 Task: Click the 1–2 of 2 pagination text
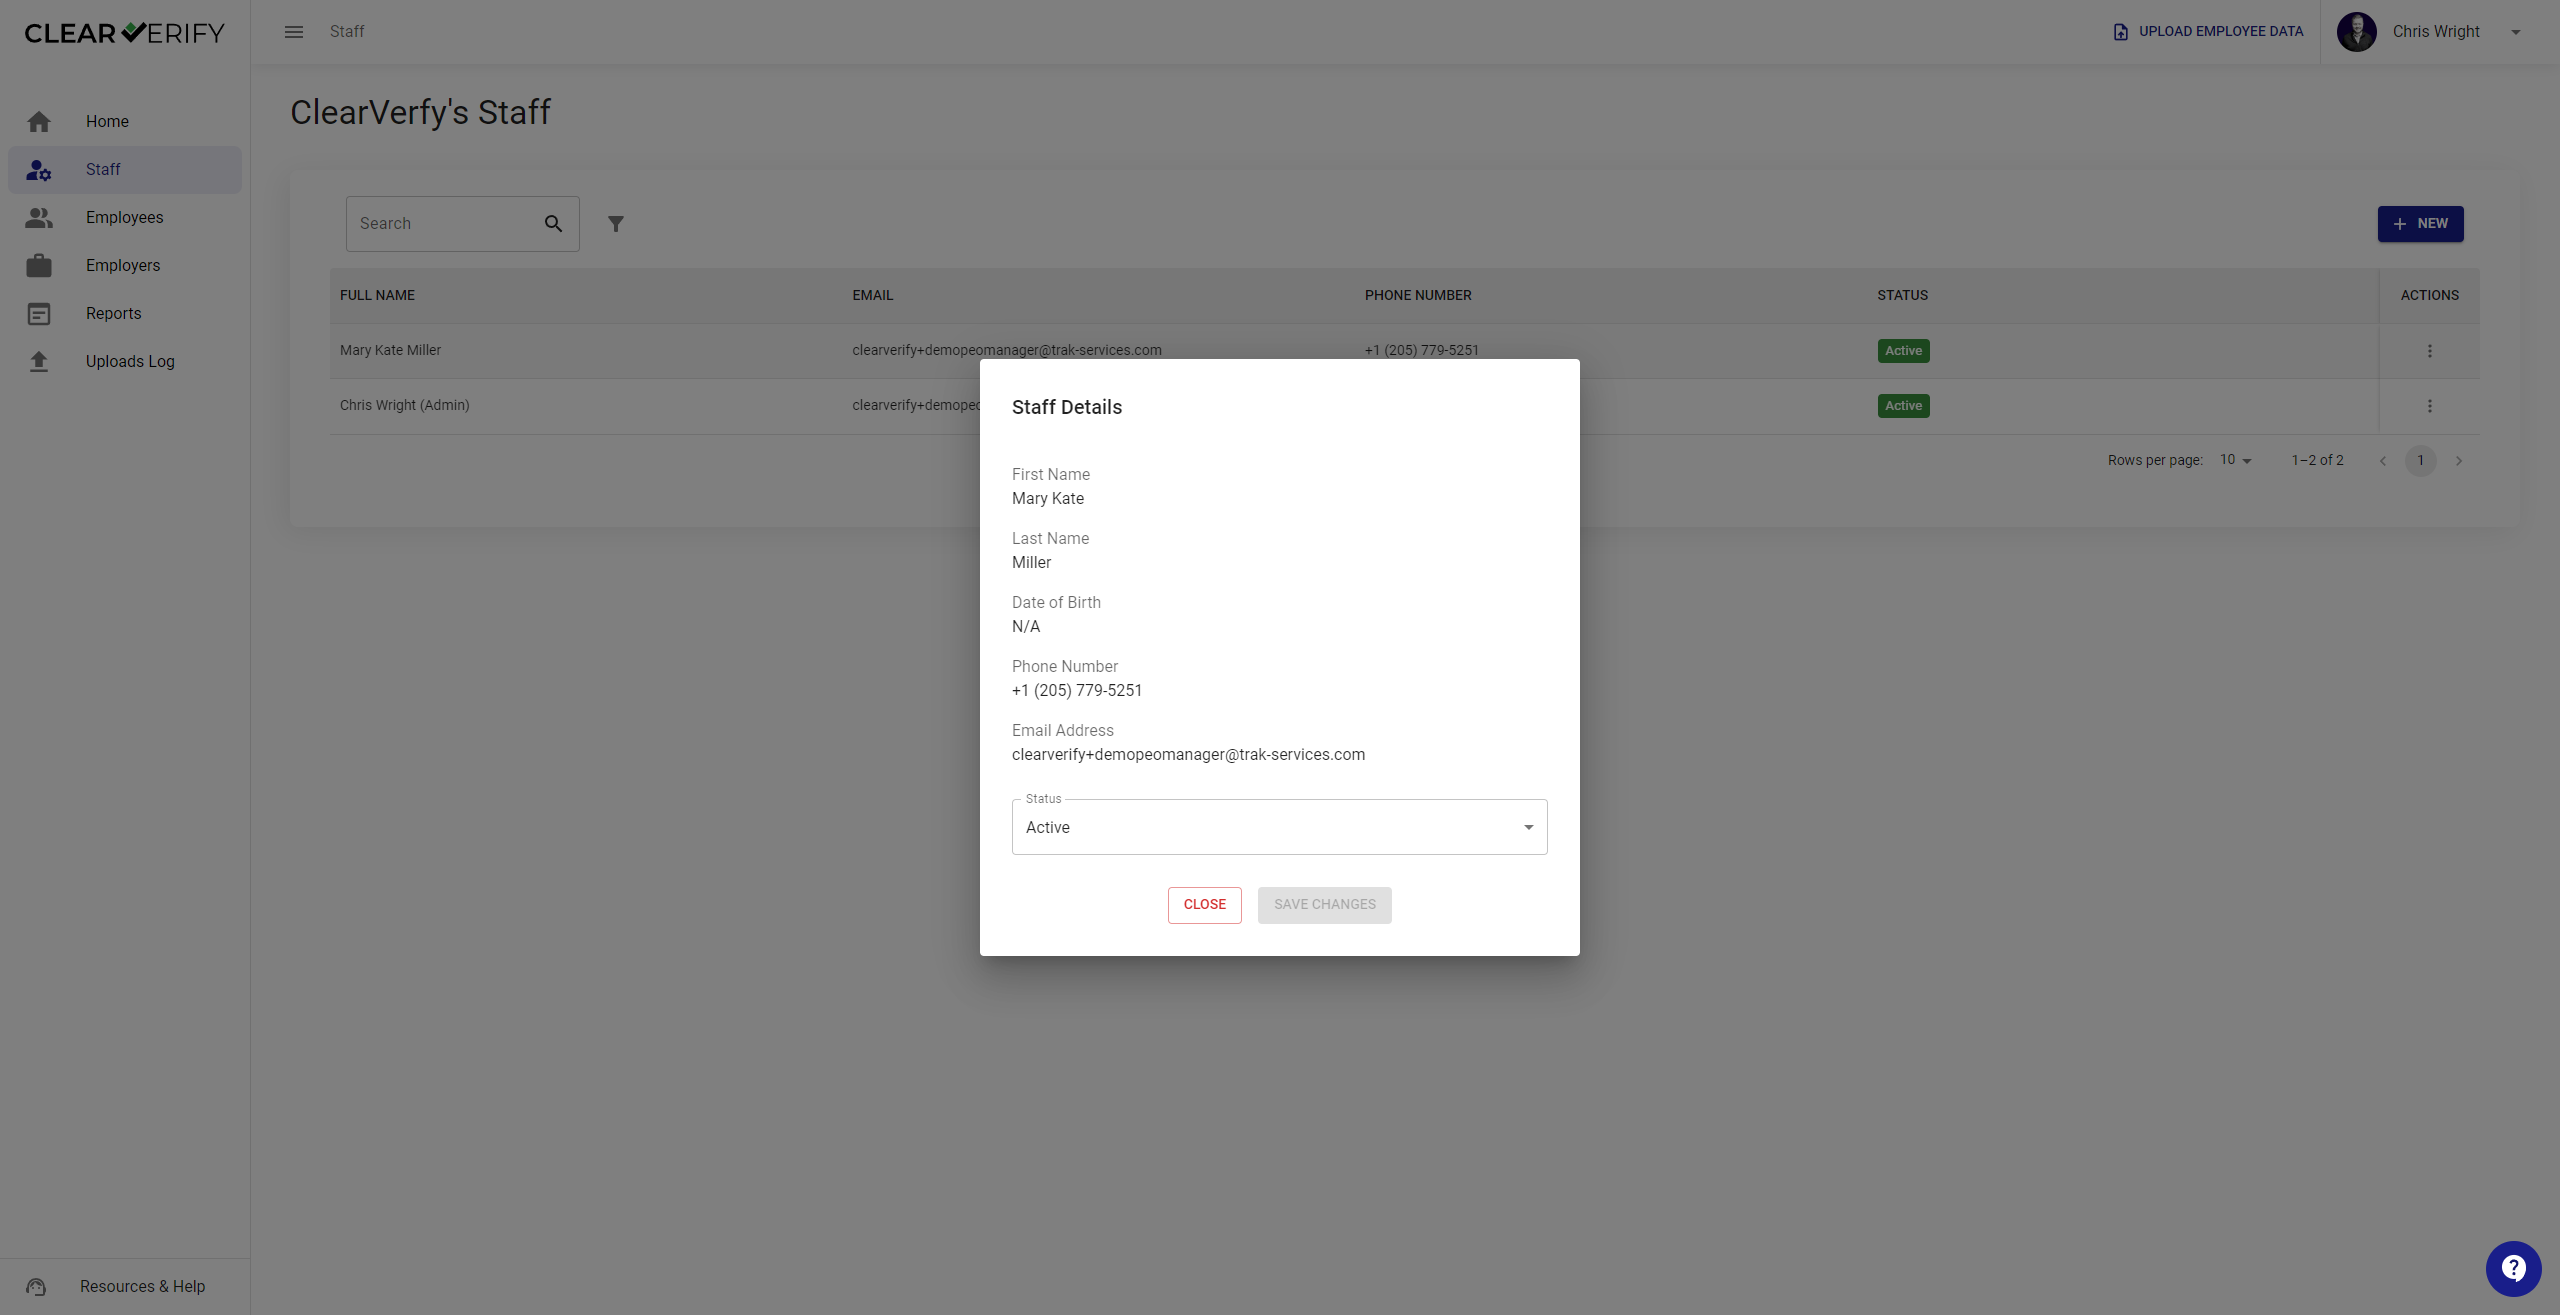[x=2318, y=461]
